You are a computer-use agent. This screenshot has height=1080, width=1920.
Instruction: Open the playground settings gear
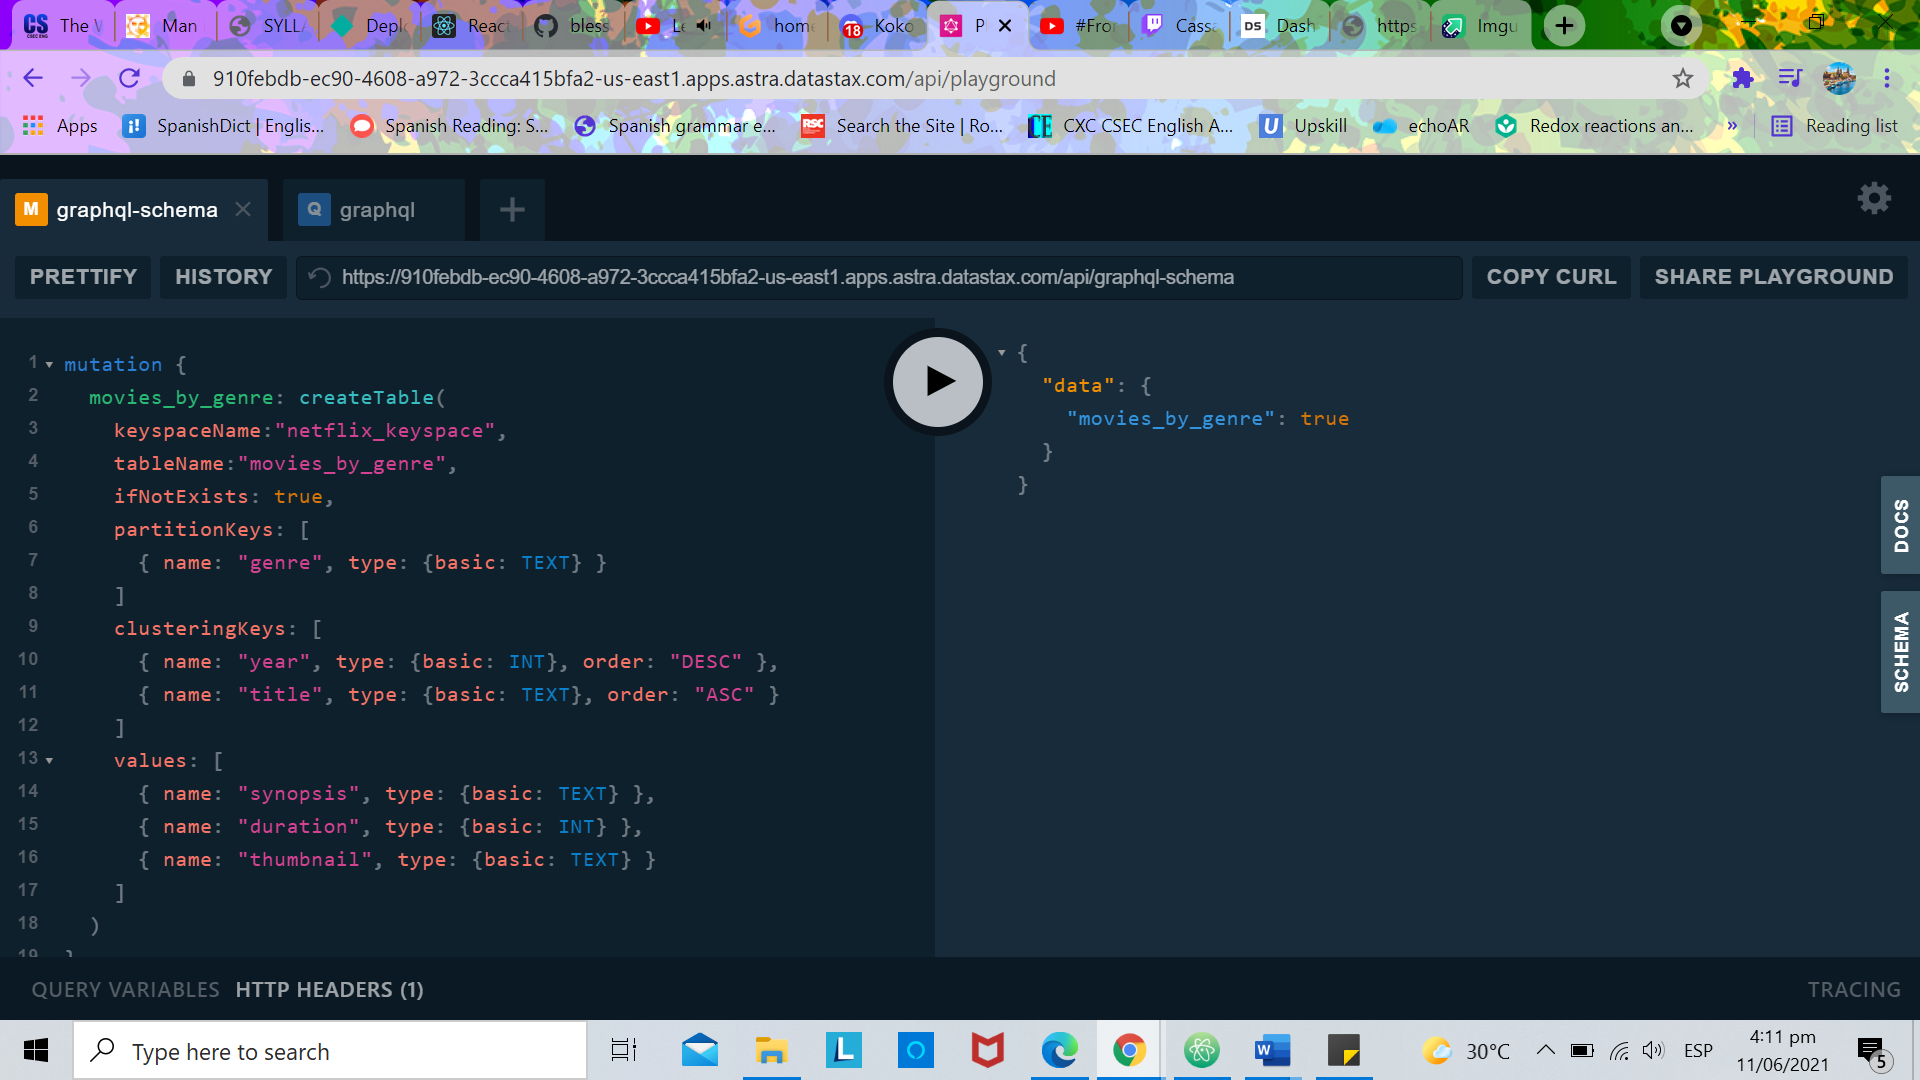pyautogui.click(x=1874, y=198)
